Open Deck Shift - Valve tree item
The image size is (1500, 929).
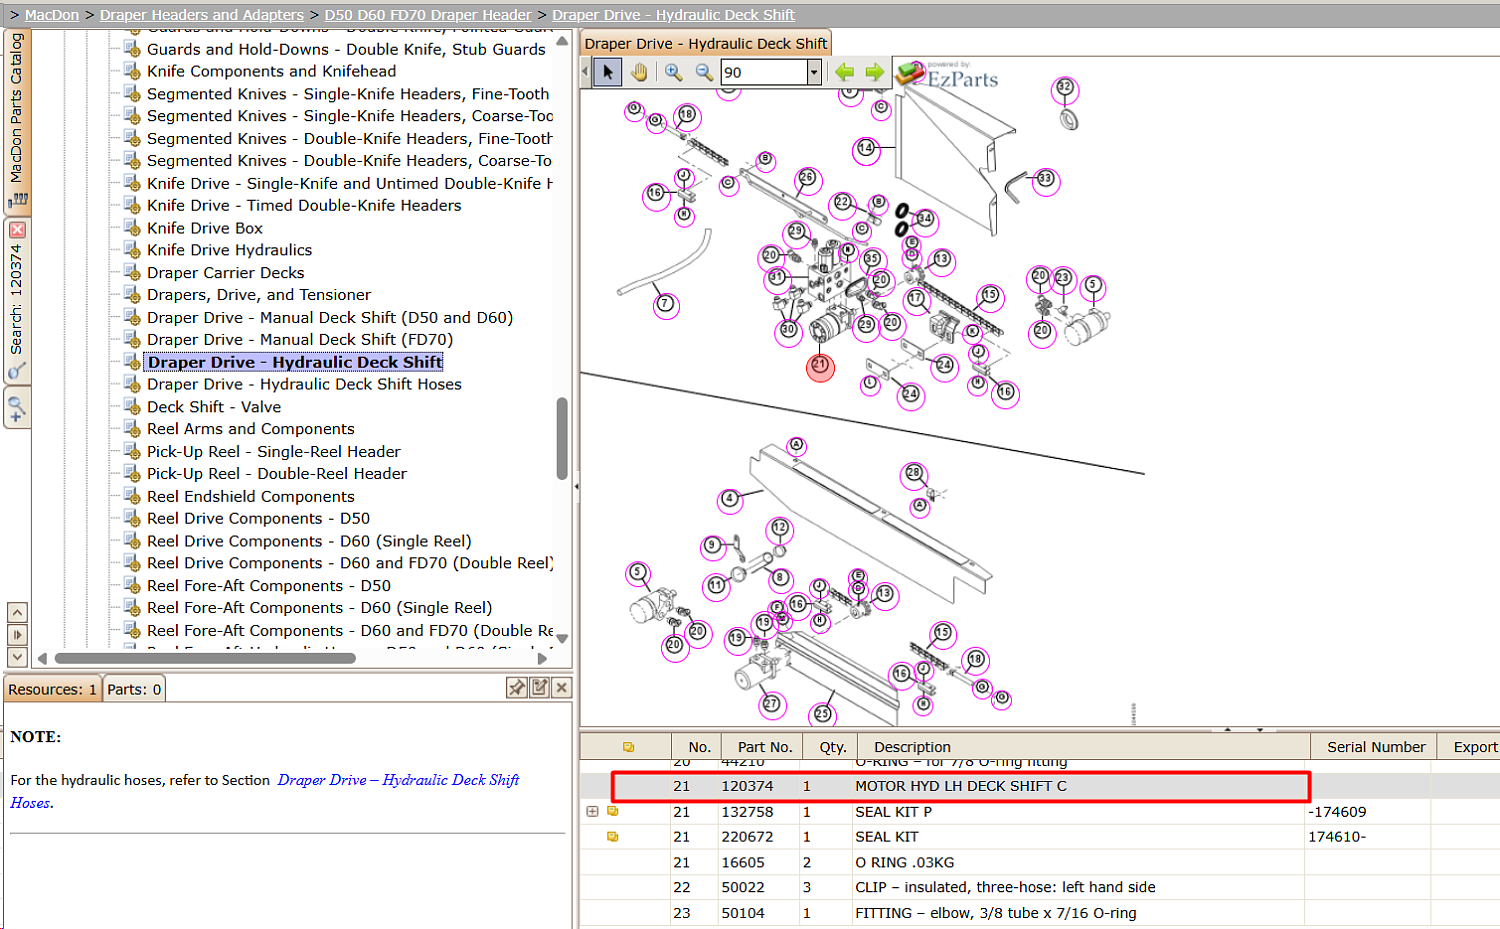(x=214, y=407)
